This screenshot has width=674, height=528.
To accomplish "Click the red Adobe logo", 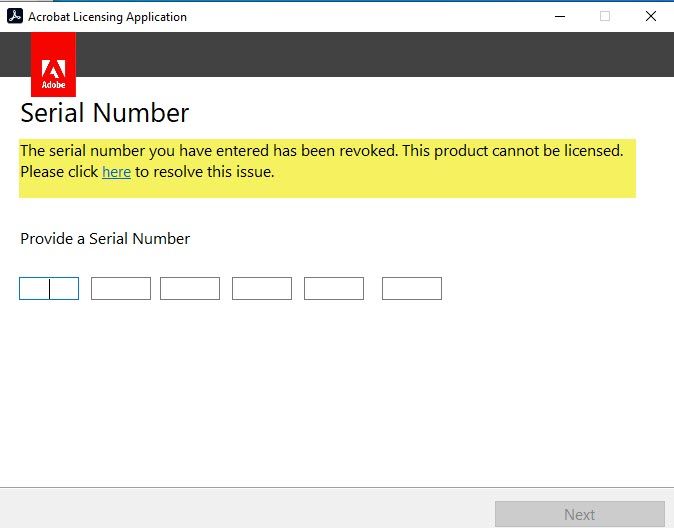I will [53, 64].
